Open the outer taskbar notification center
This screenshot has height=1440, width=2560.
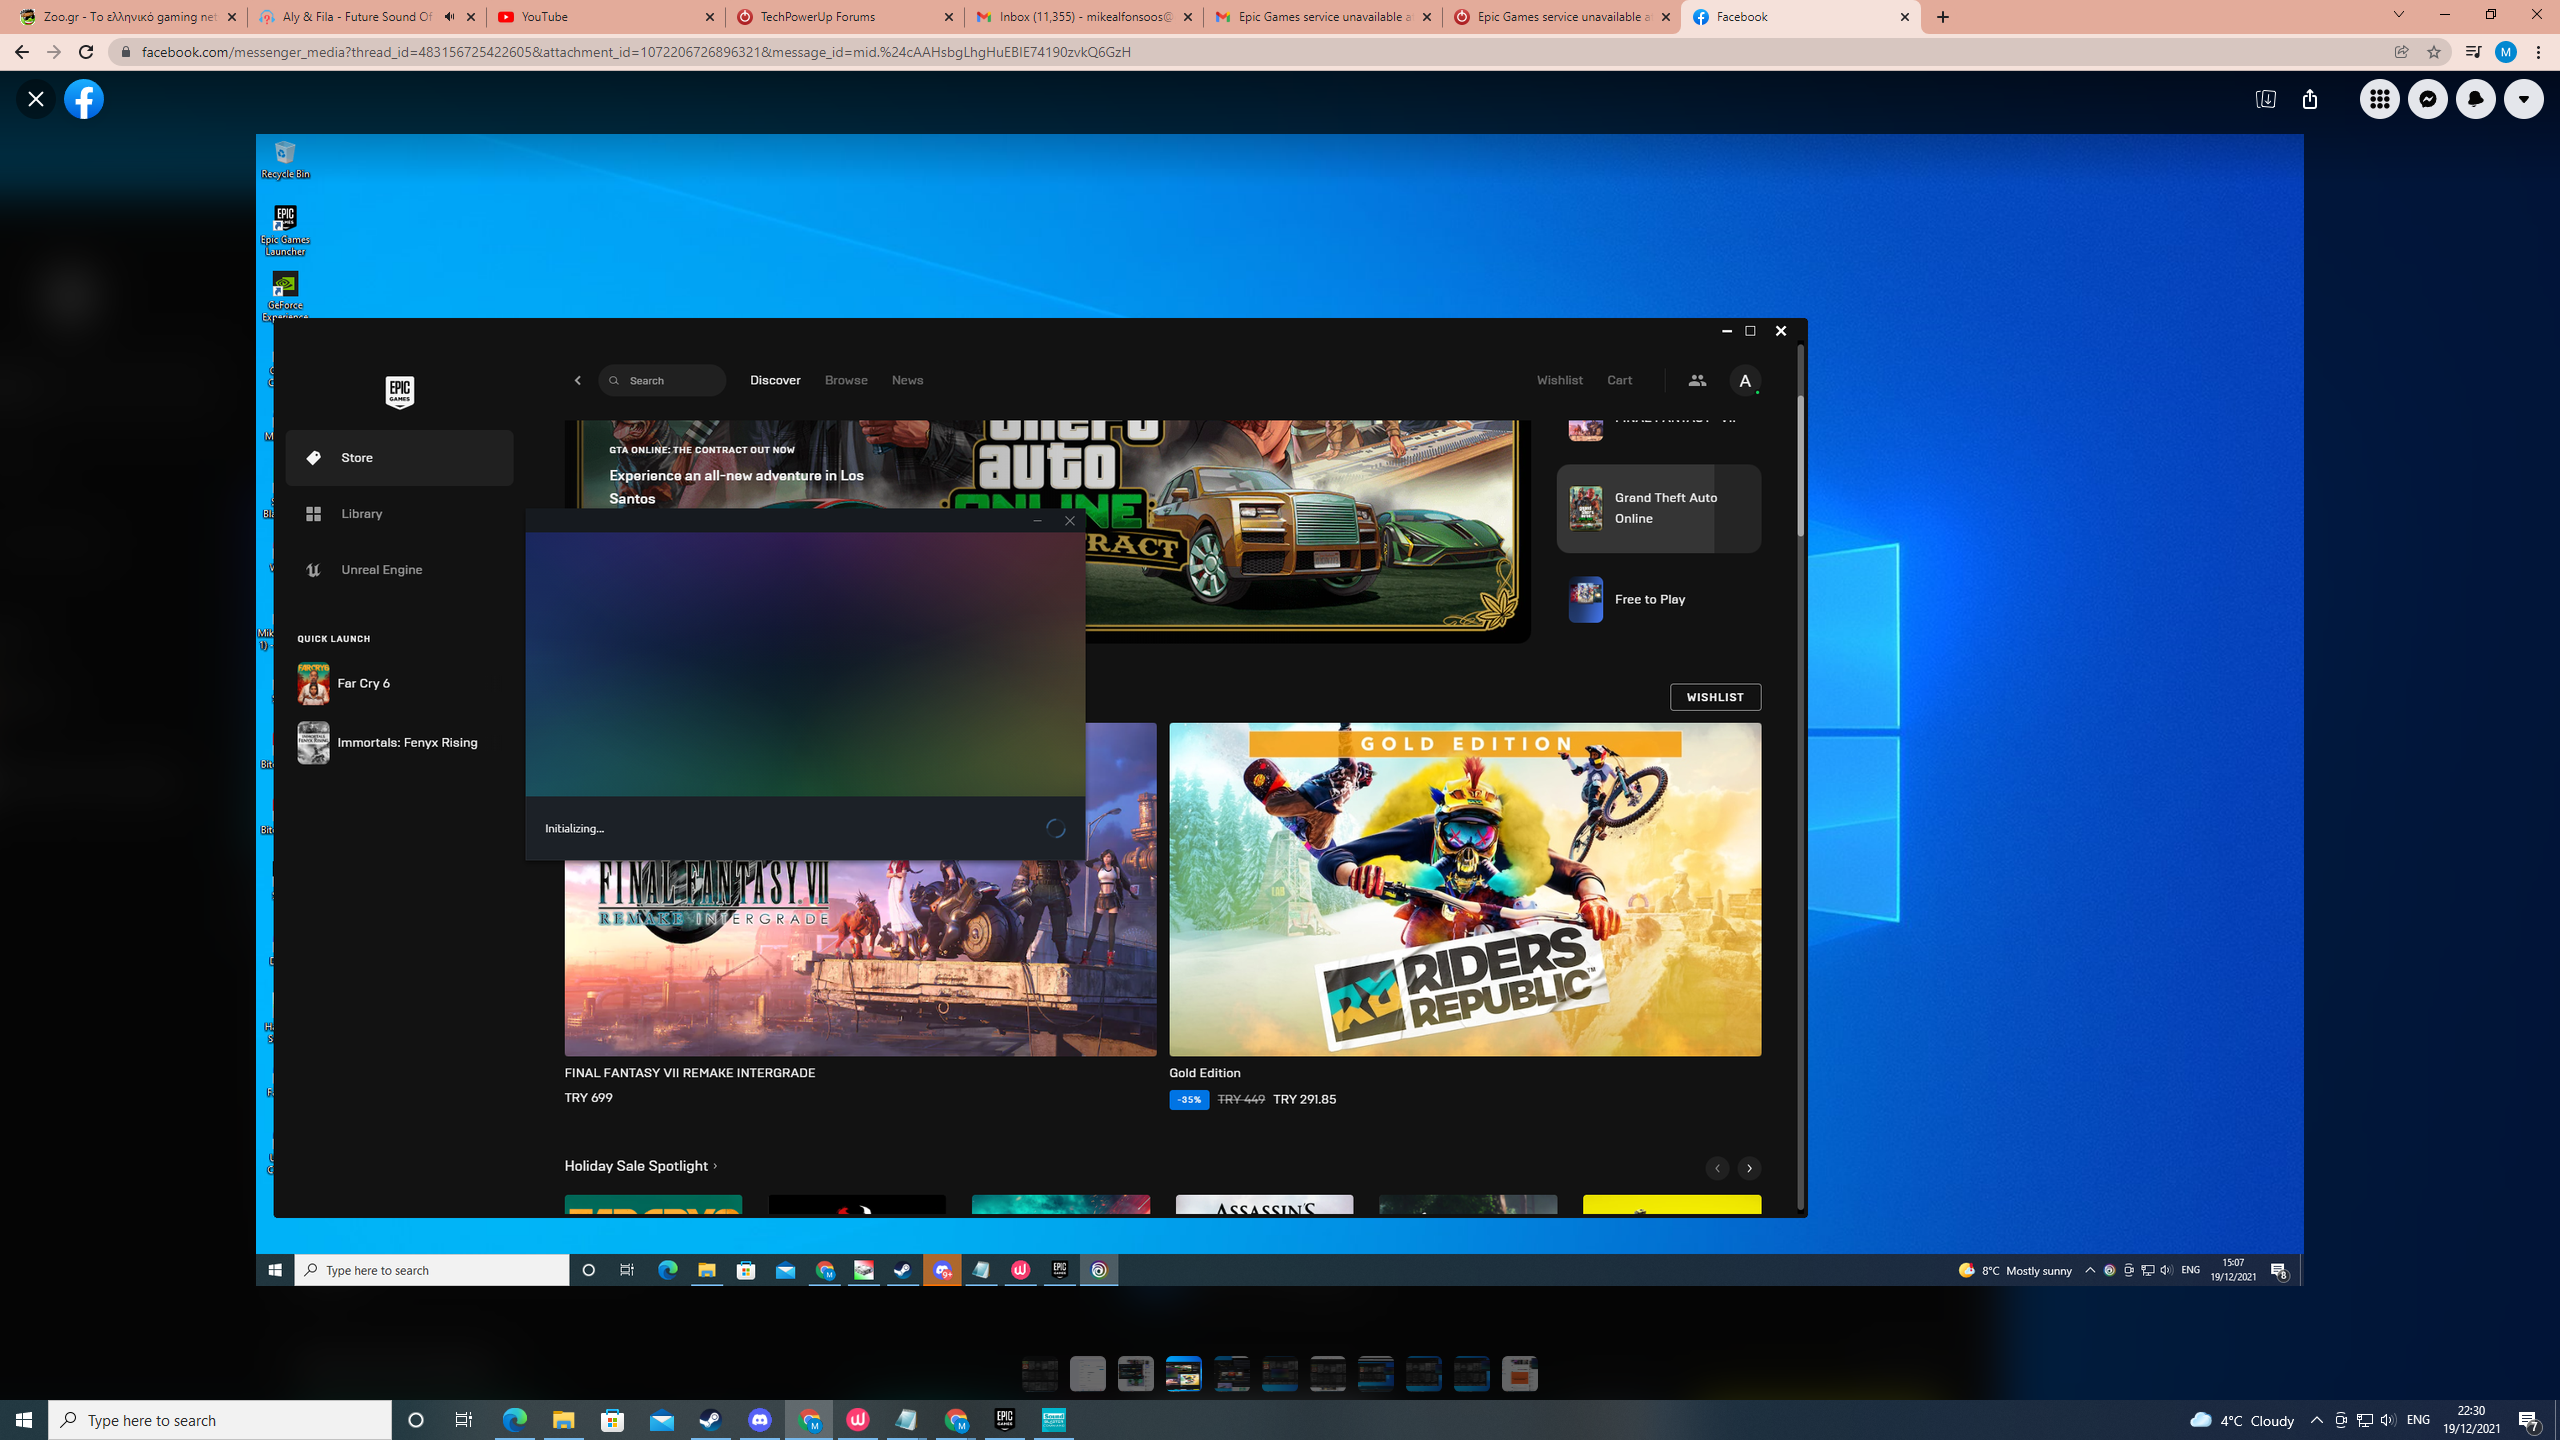click(2530, 1420)
